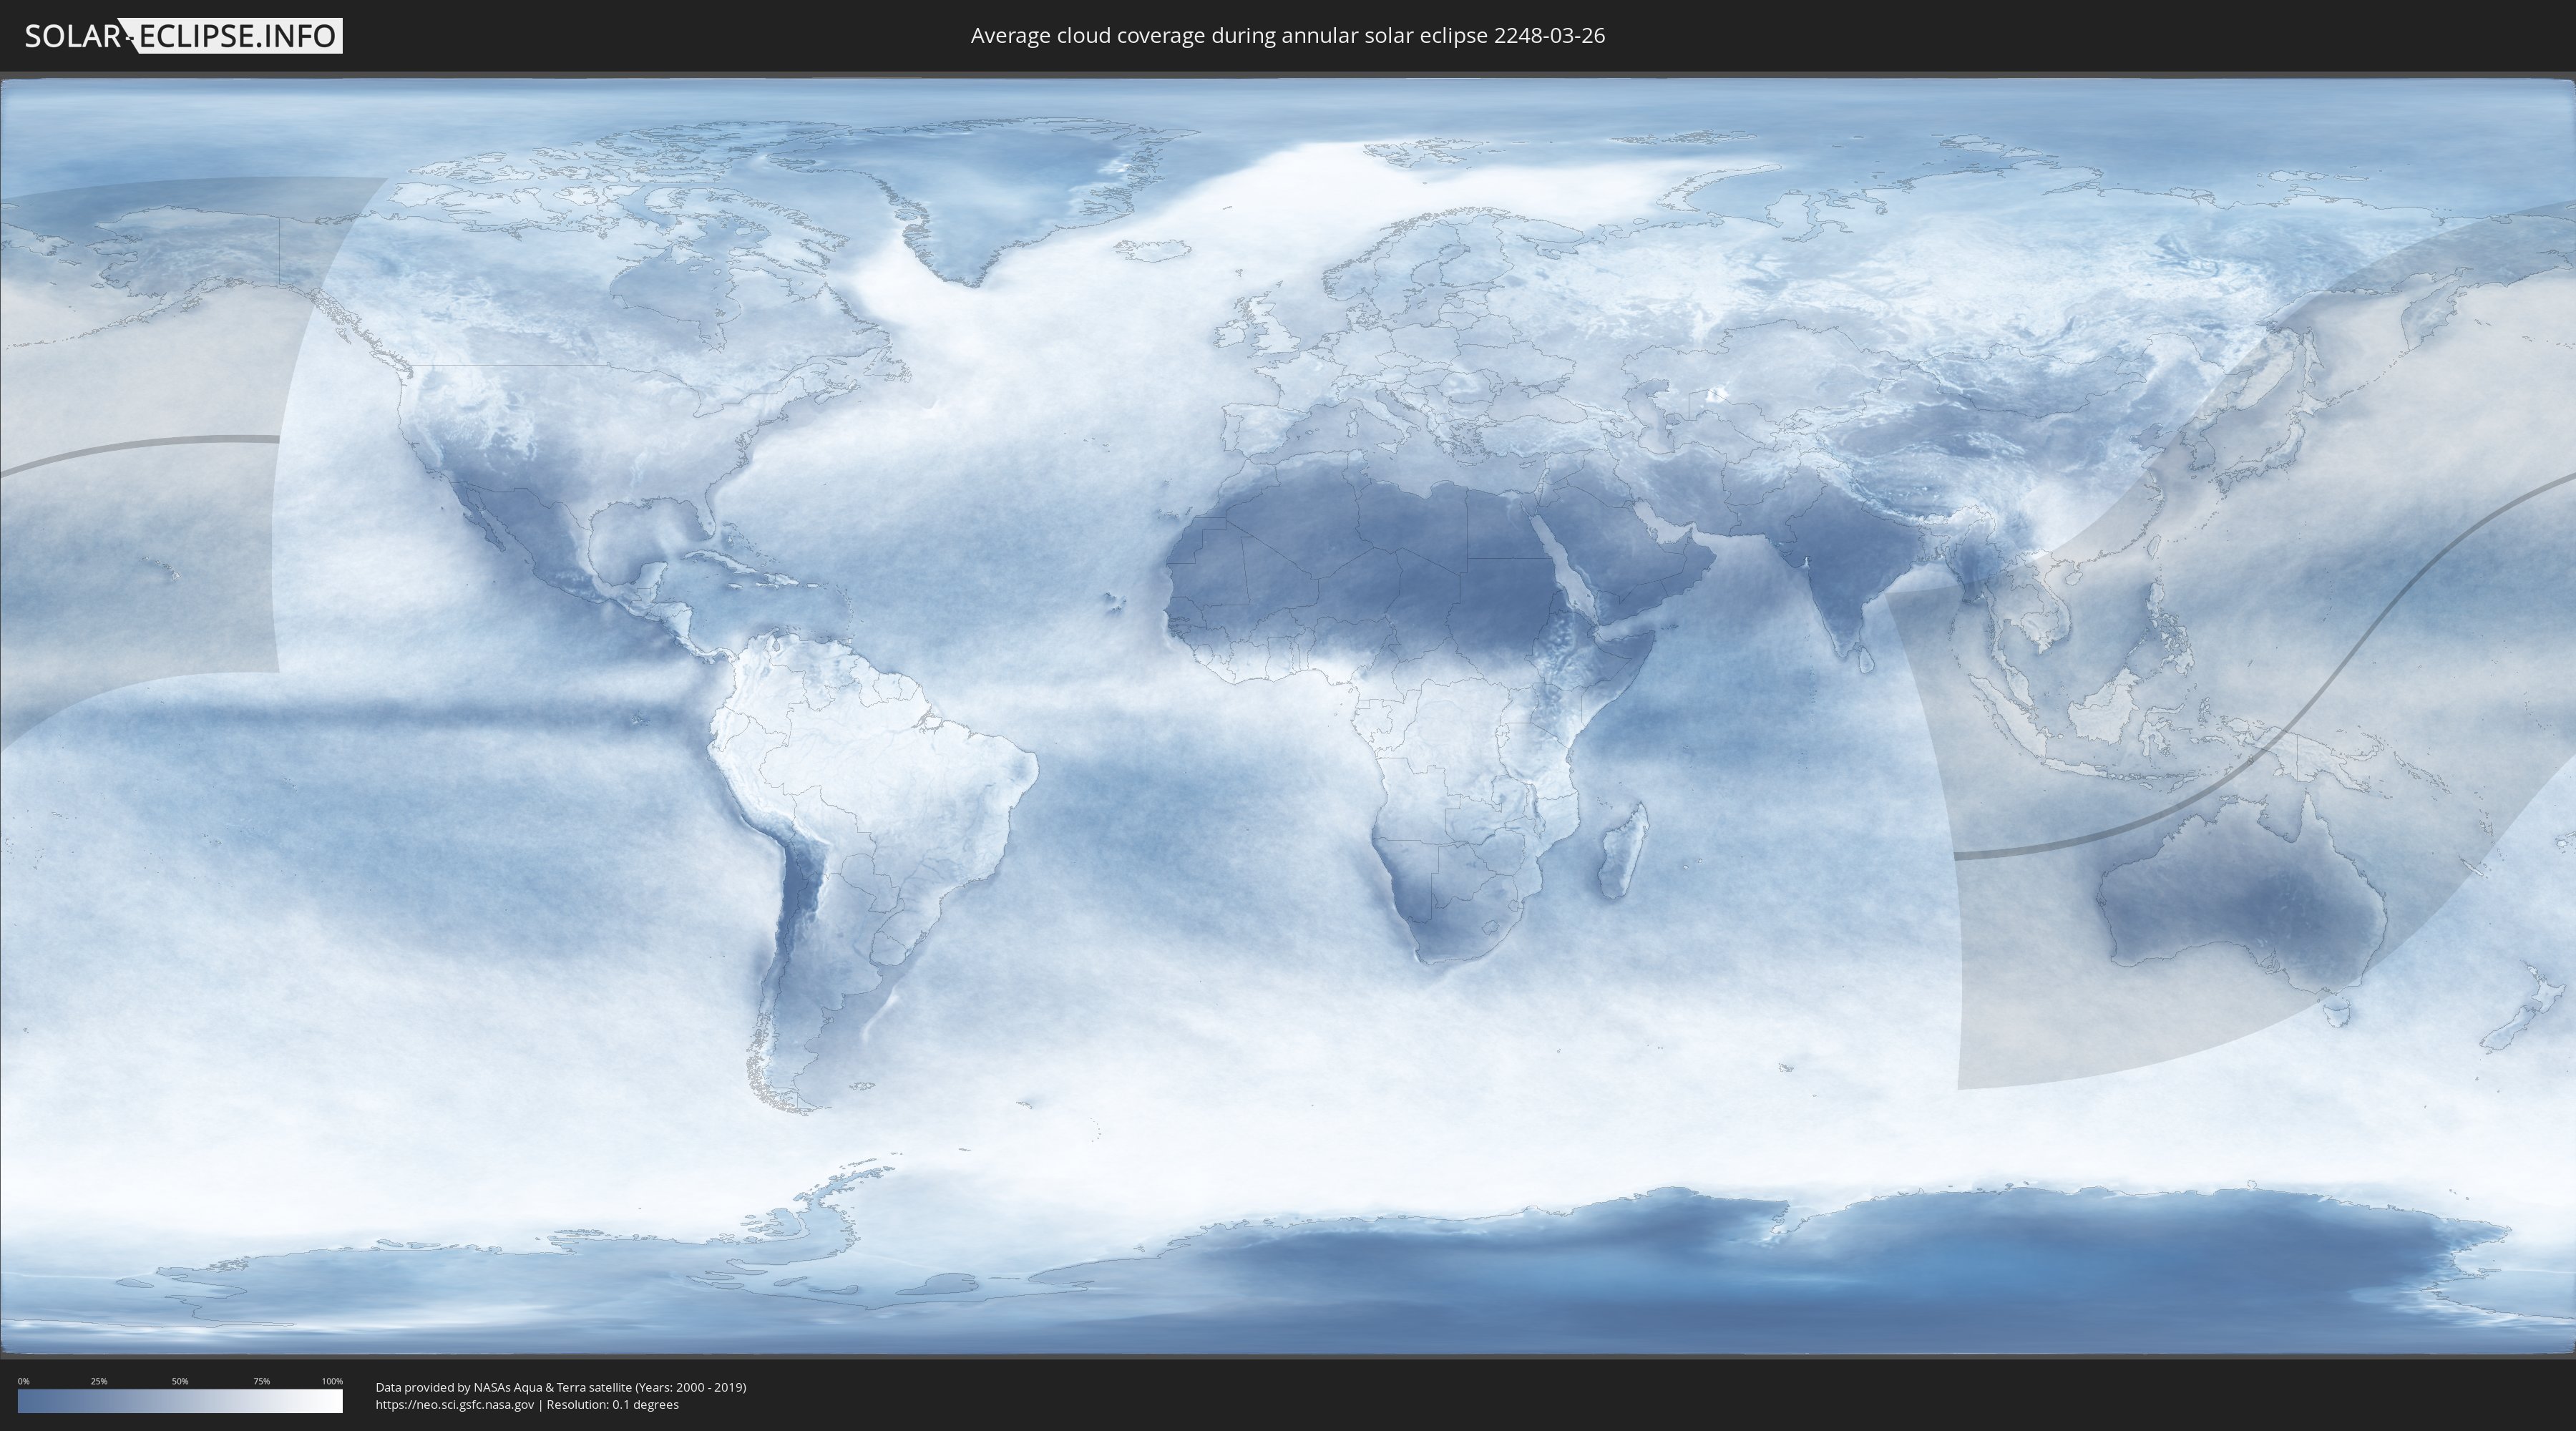Click the 100% legend label

click(x=332, y=1381)
